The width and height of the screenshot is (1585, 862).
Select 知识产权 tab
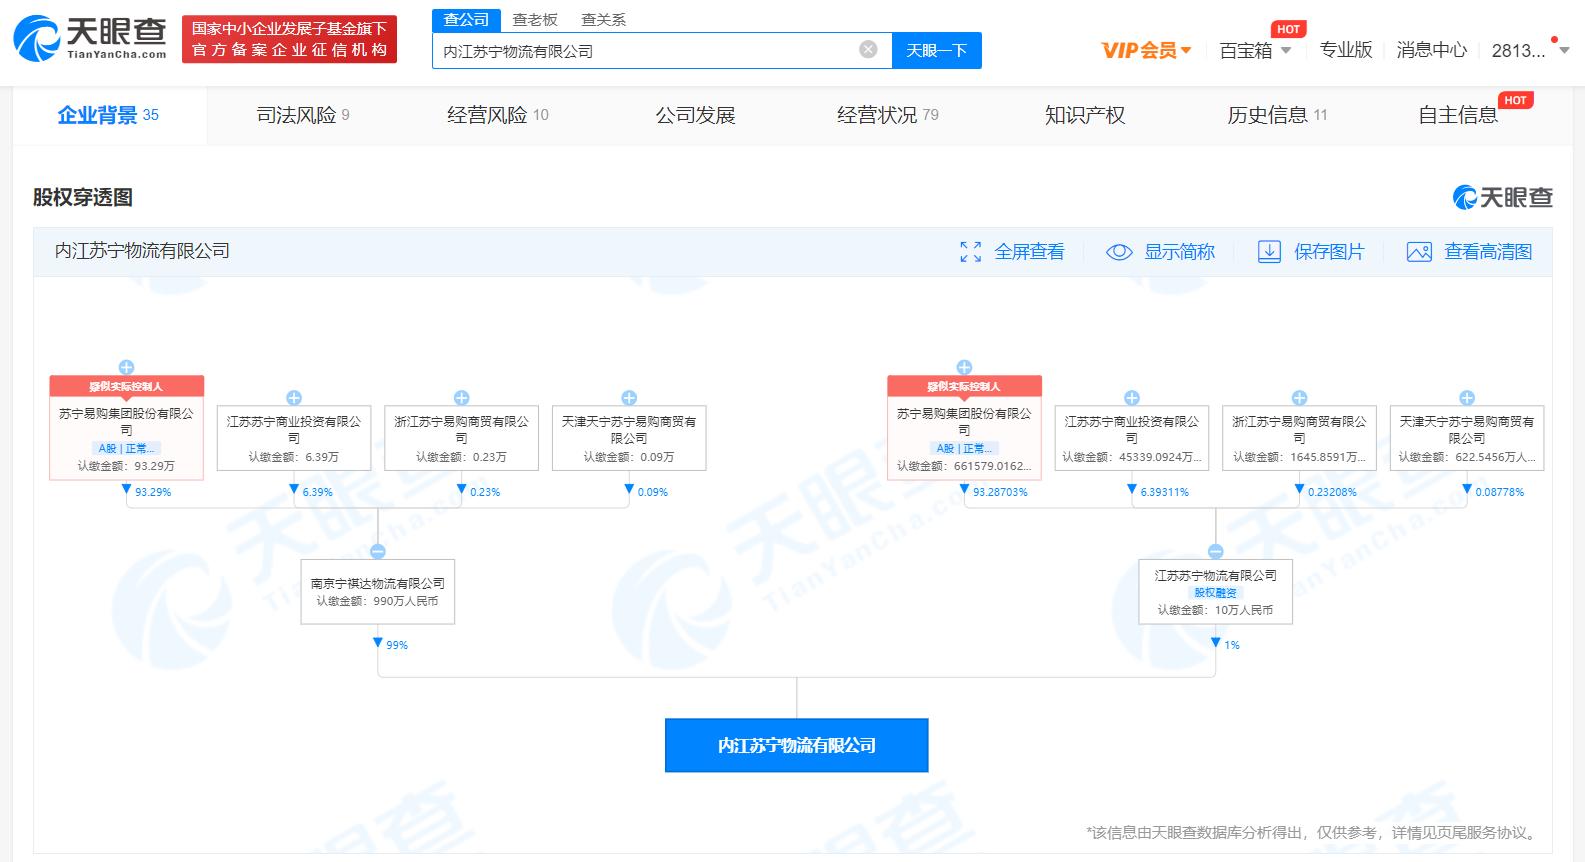pyautogui.click(x=1085, y=115)
